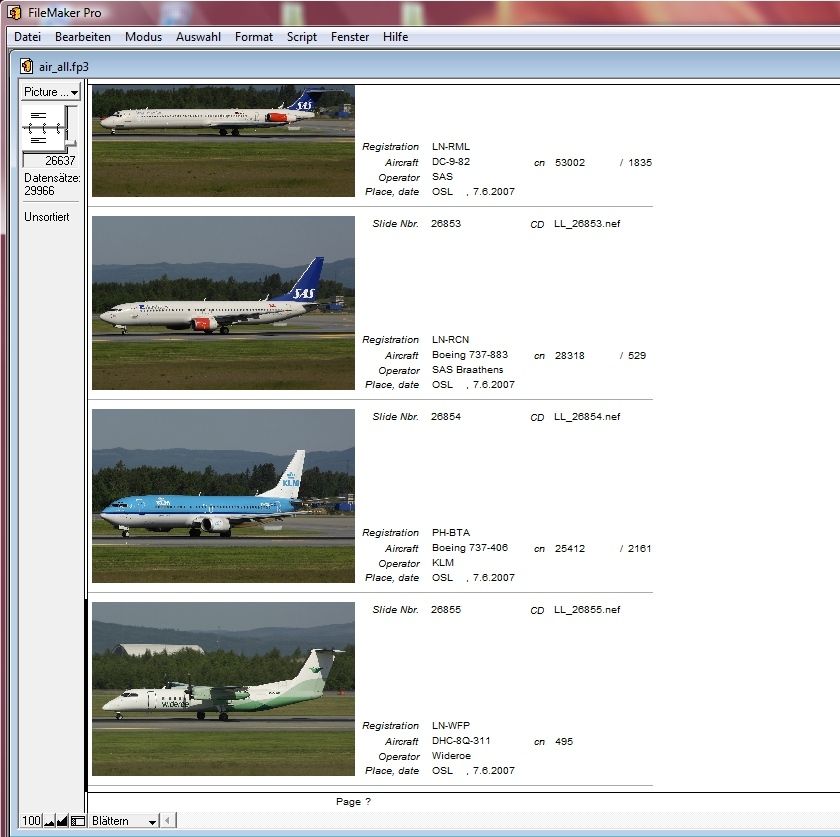Screen dimensions: 840x837
Task: Open the Picture layout dropdown
Action: pyautogui.click(x=50, y=92)
